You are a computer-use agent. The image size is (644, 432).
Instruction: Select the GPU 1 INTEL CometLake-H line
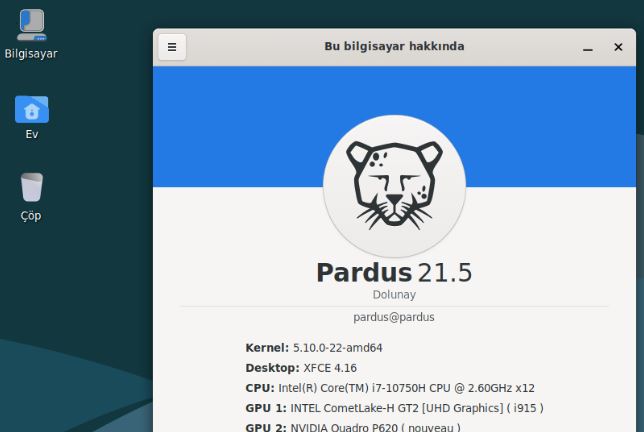pyautogui.click(x=395, y=408)
